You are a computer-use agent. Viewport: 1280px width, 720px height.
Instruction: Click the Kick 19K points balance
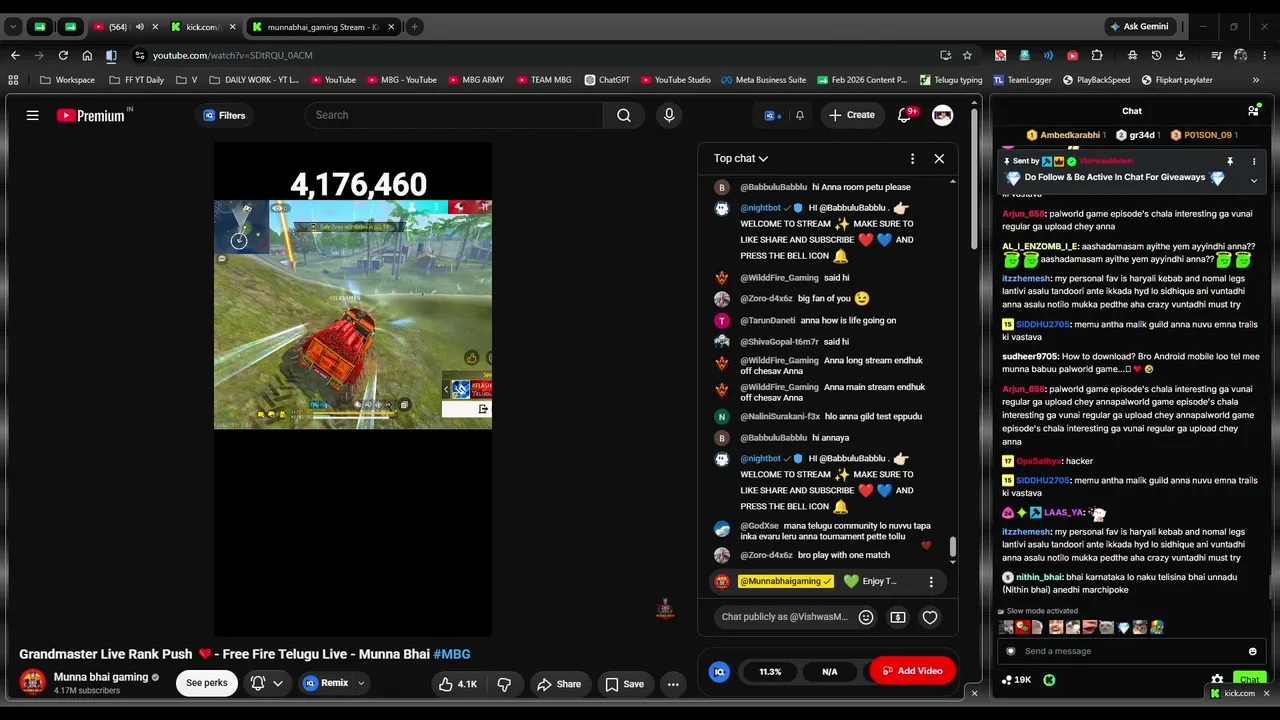(1016, 680)
